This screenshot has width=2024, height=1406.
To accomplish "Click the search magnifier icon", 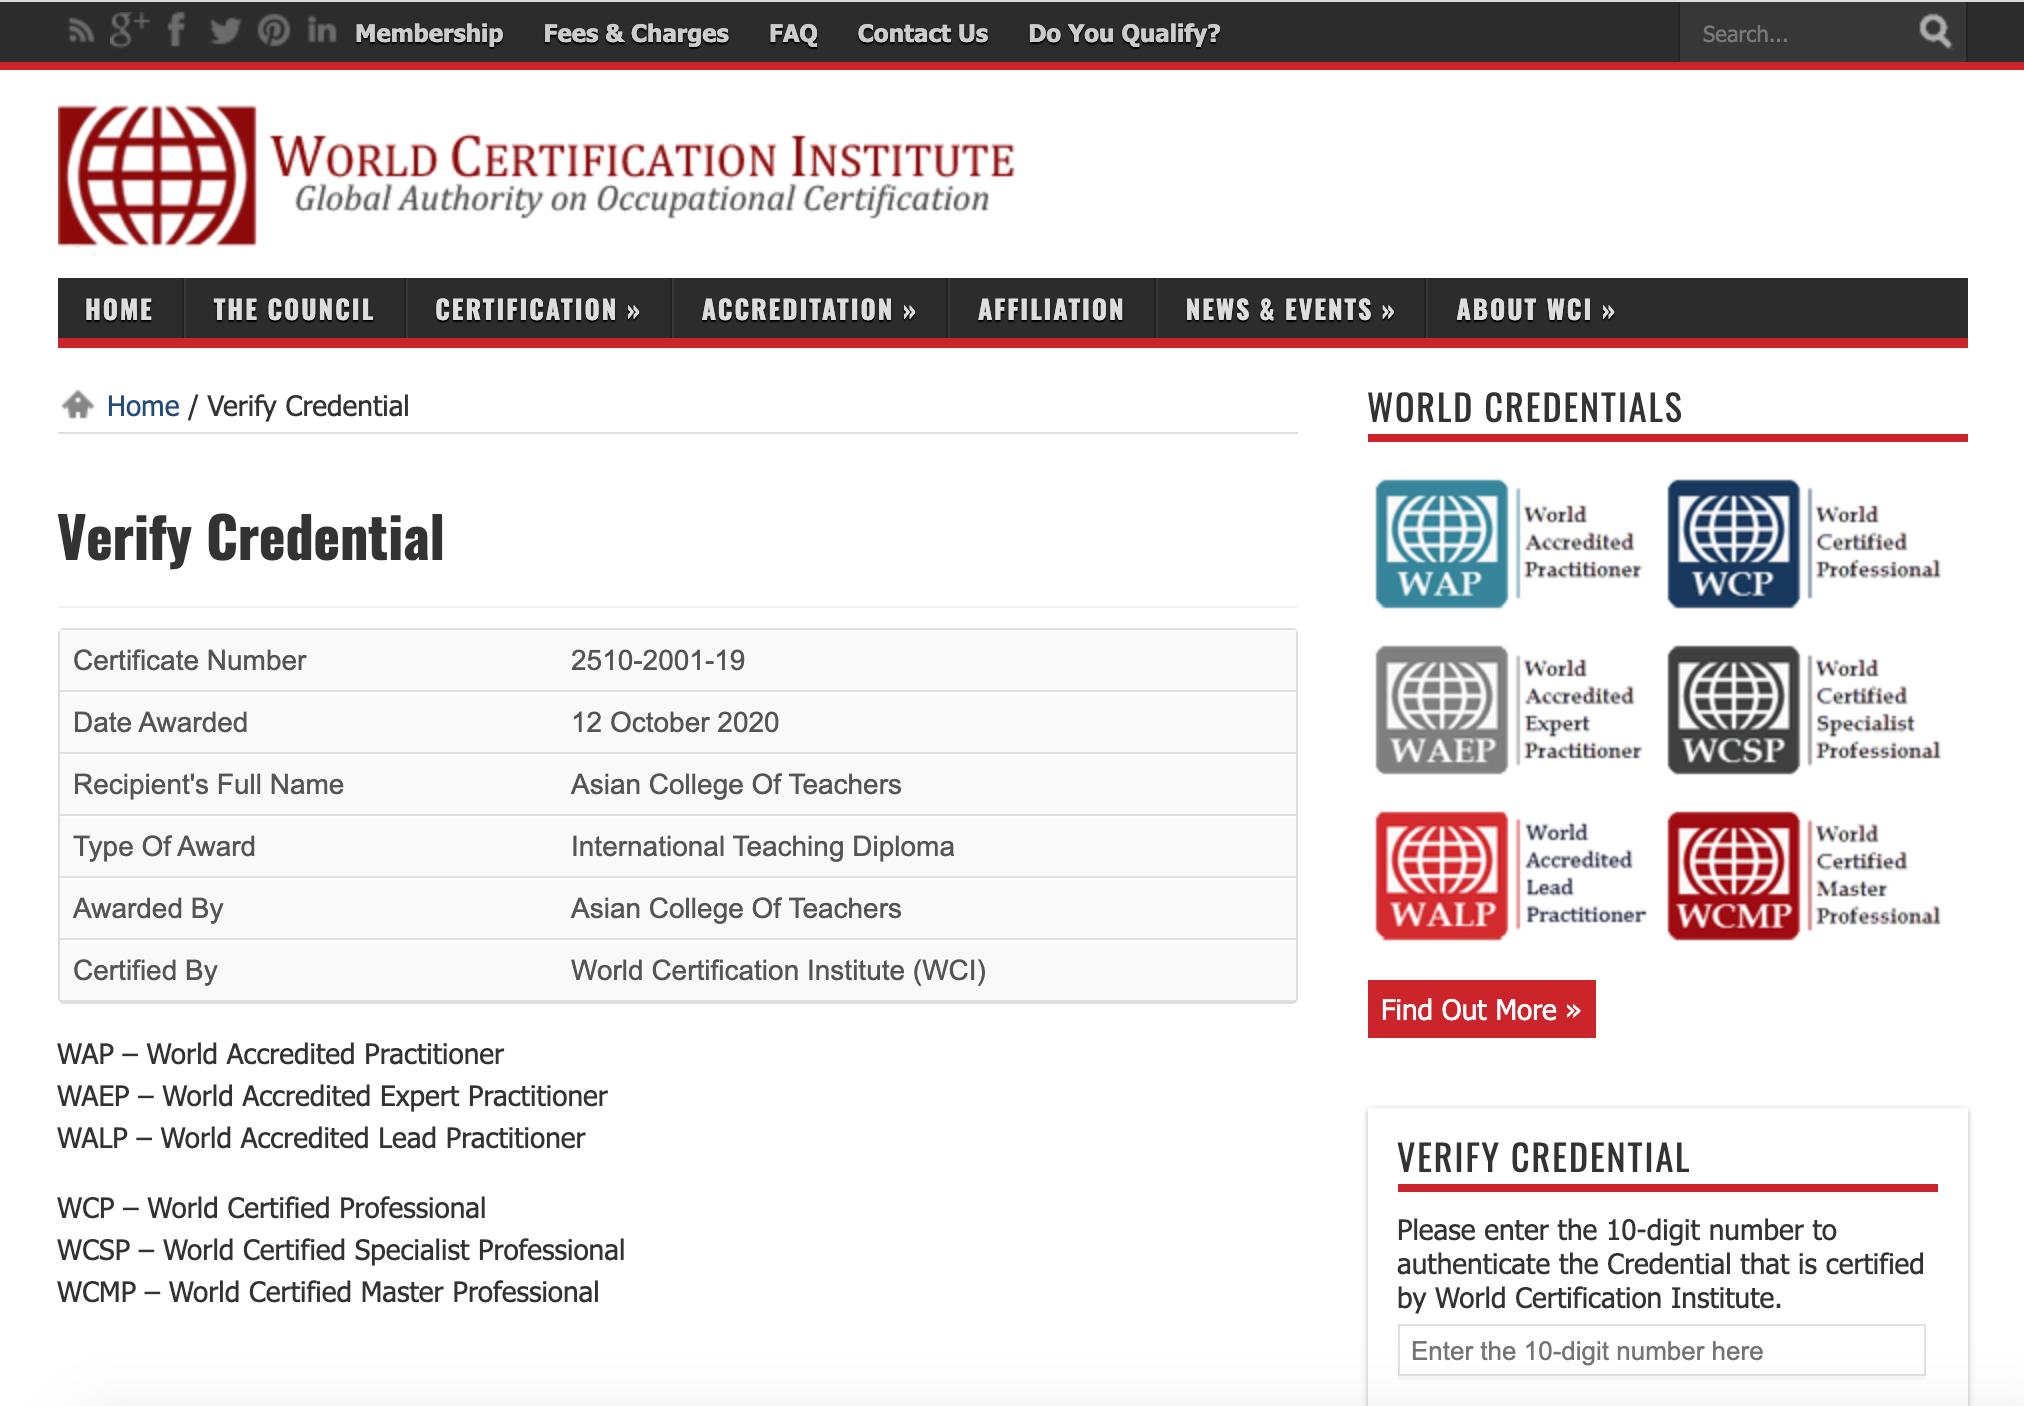I will click(x=1935, y=32).
